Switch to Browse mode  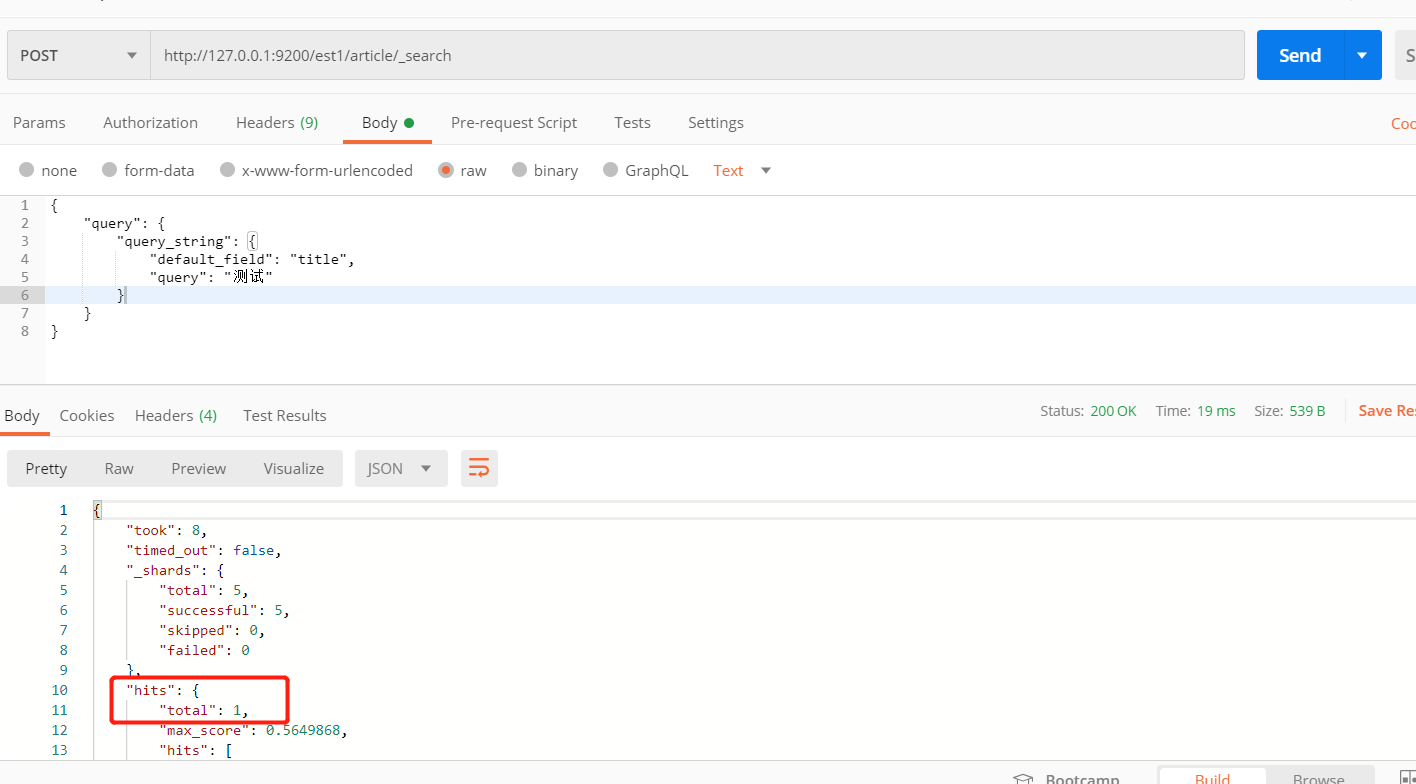click(x=1318, y=778)
